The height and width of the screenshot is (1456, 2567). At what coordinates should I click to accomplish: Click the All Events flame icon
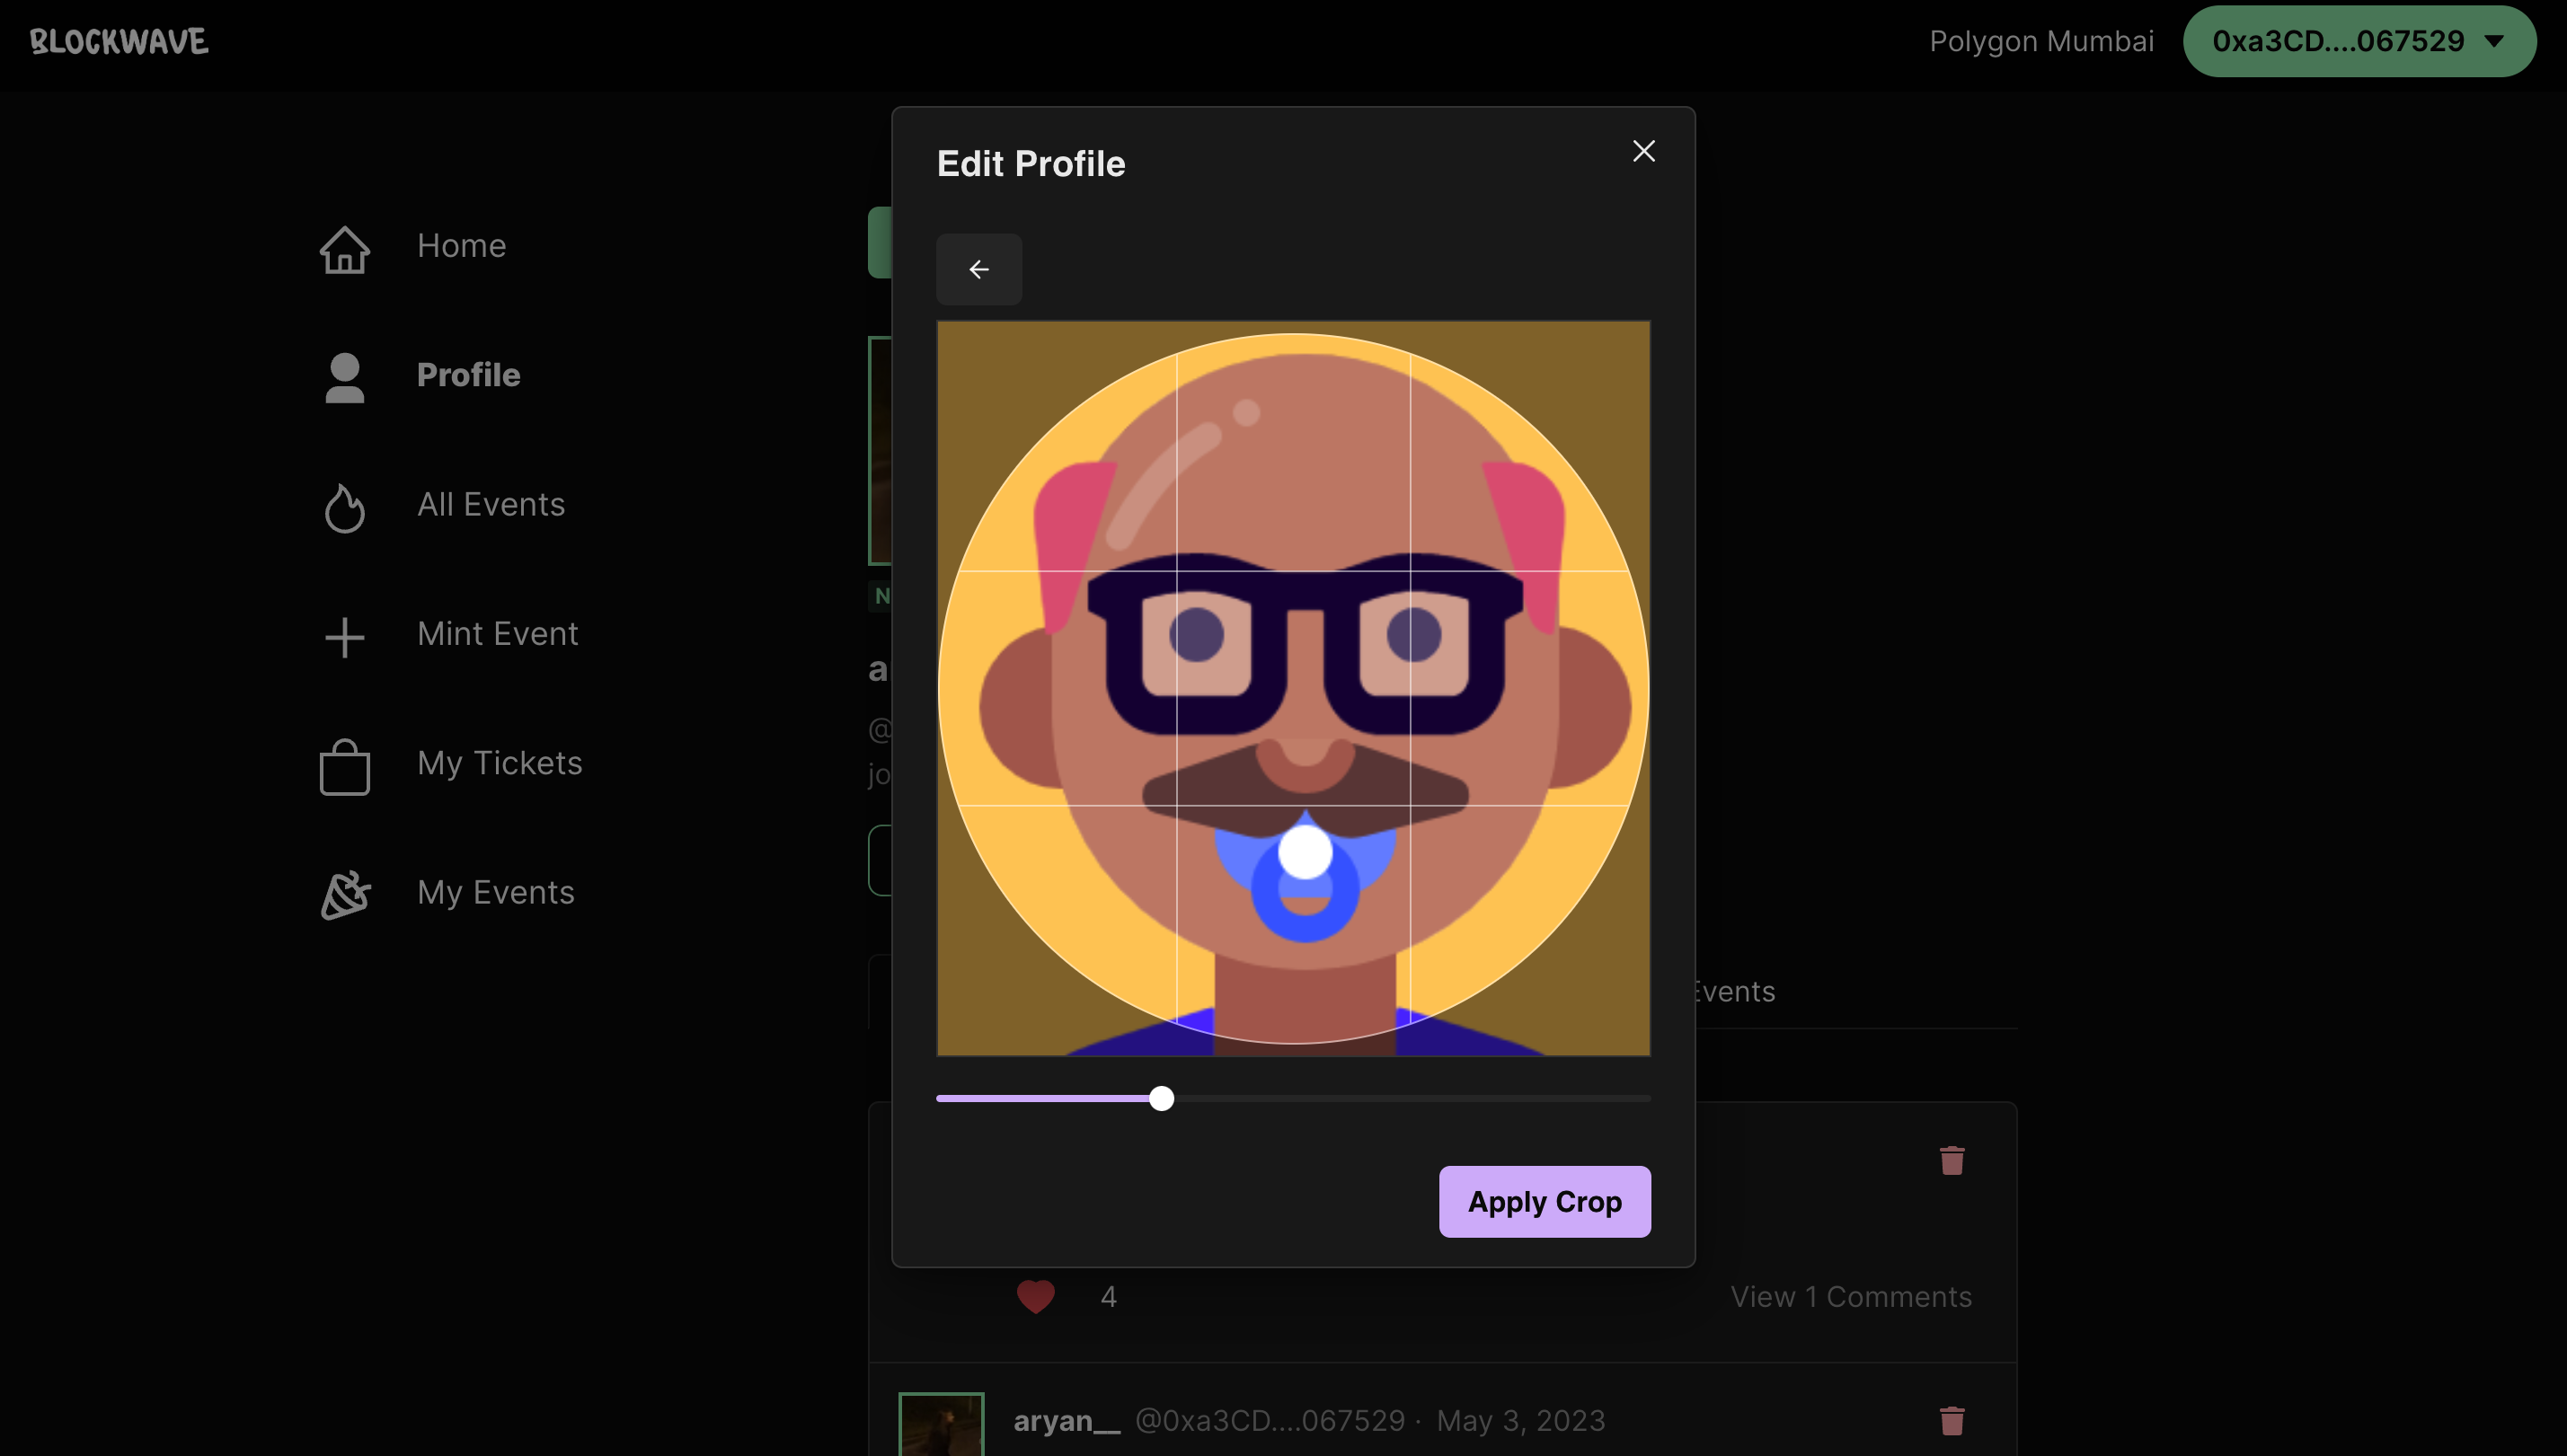click(x=344, y=507)
